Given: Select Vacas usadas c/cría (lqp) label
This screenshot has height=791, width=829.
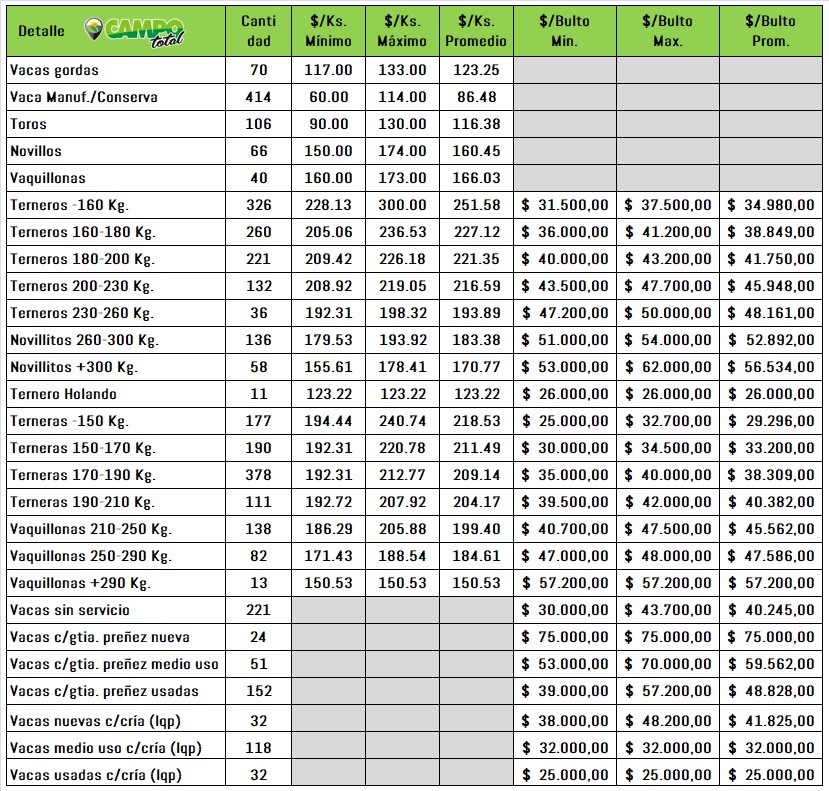Looking at the screenshot, I should click(x=96, y=775).
